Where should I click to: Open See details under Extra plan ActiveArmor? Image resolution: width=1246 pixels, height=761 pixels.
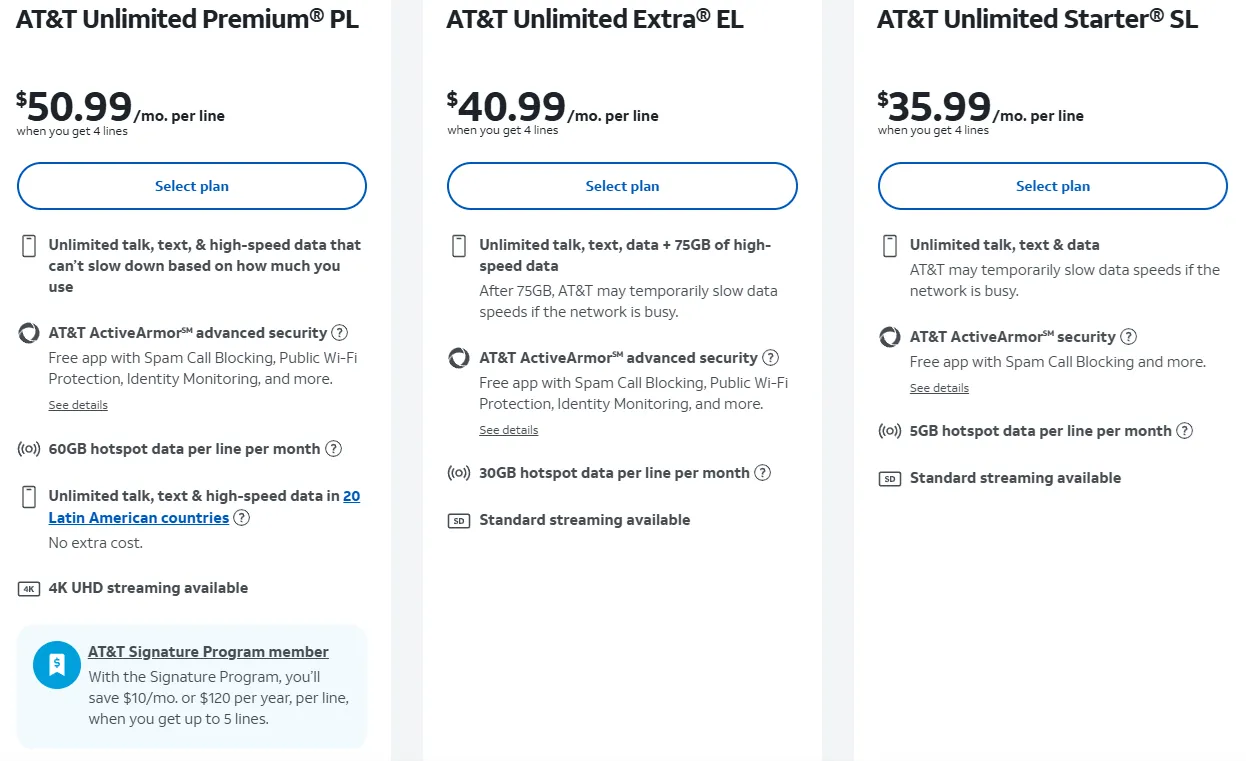coord(508,431)
